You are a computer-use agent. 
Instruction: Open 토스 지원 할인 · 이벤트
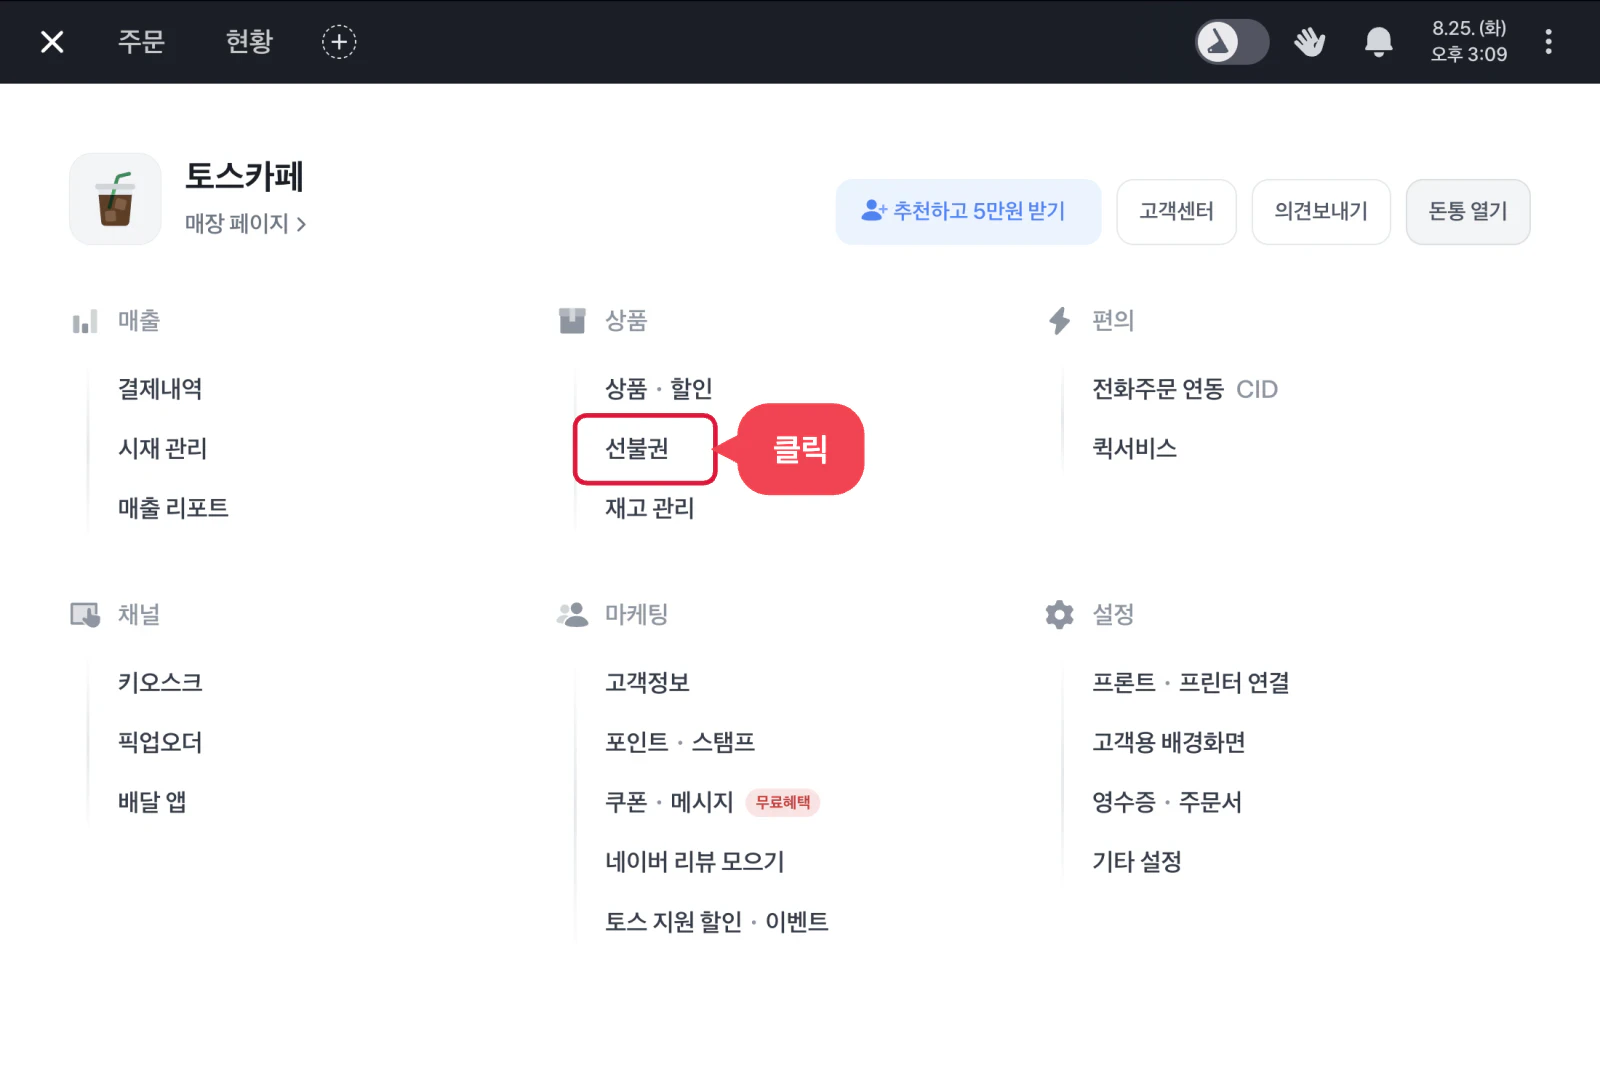[x=717, y=922]
